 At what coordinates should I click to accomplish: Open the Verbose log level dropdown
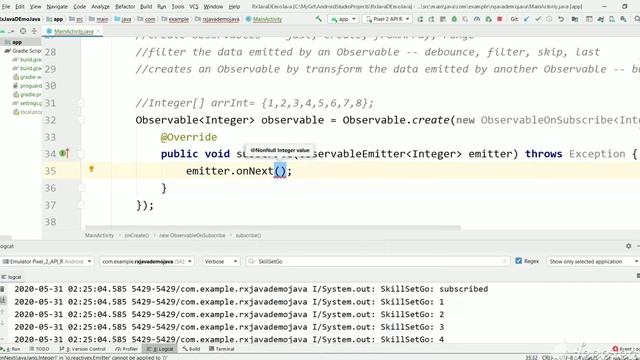pos(221,261)
